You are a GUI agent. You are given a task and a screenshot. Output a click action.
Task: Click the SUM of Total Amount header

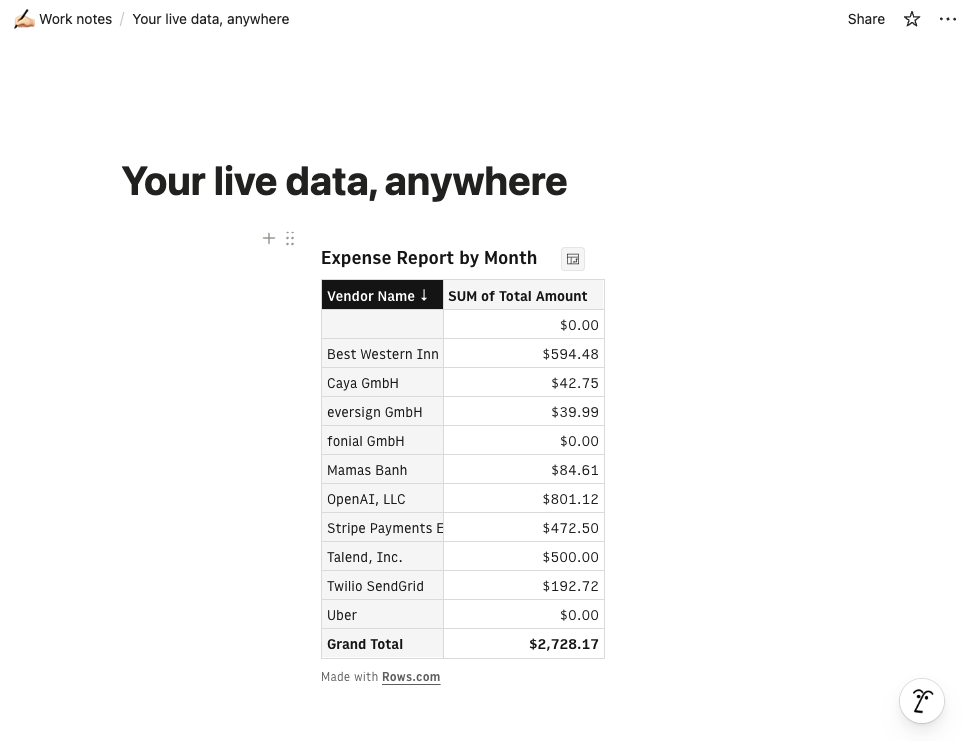point(523,296)
